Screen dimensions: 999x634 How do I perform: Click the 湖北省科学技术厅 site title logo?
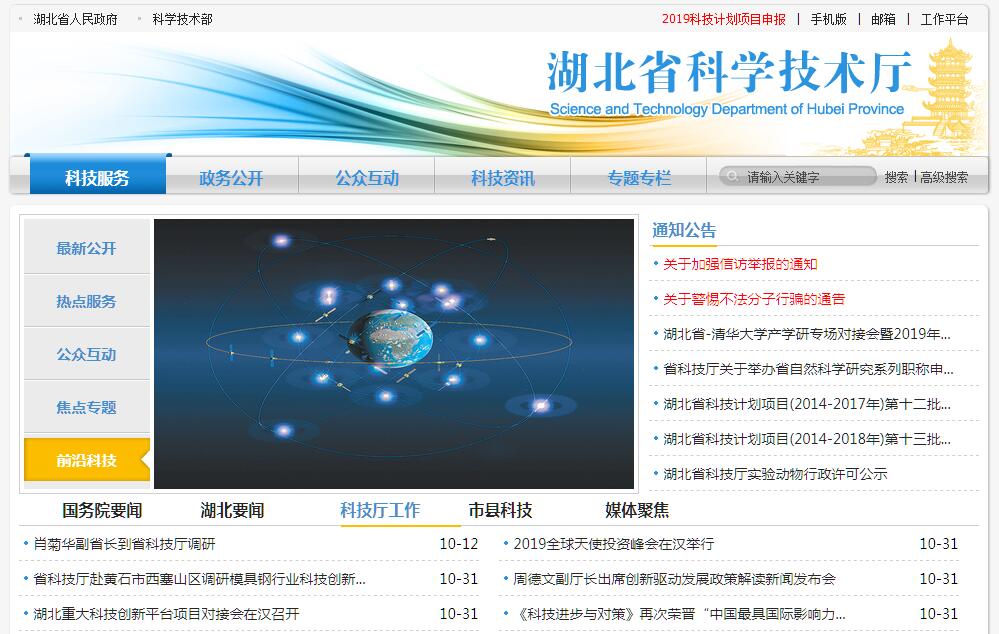pos(728,81)
